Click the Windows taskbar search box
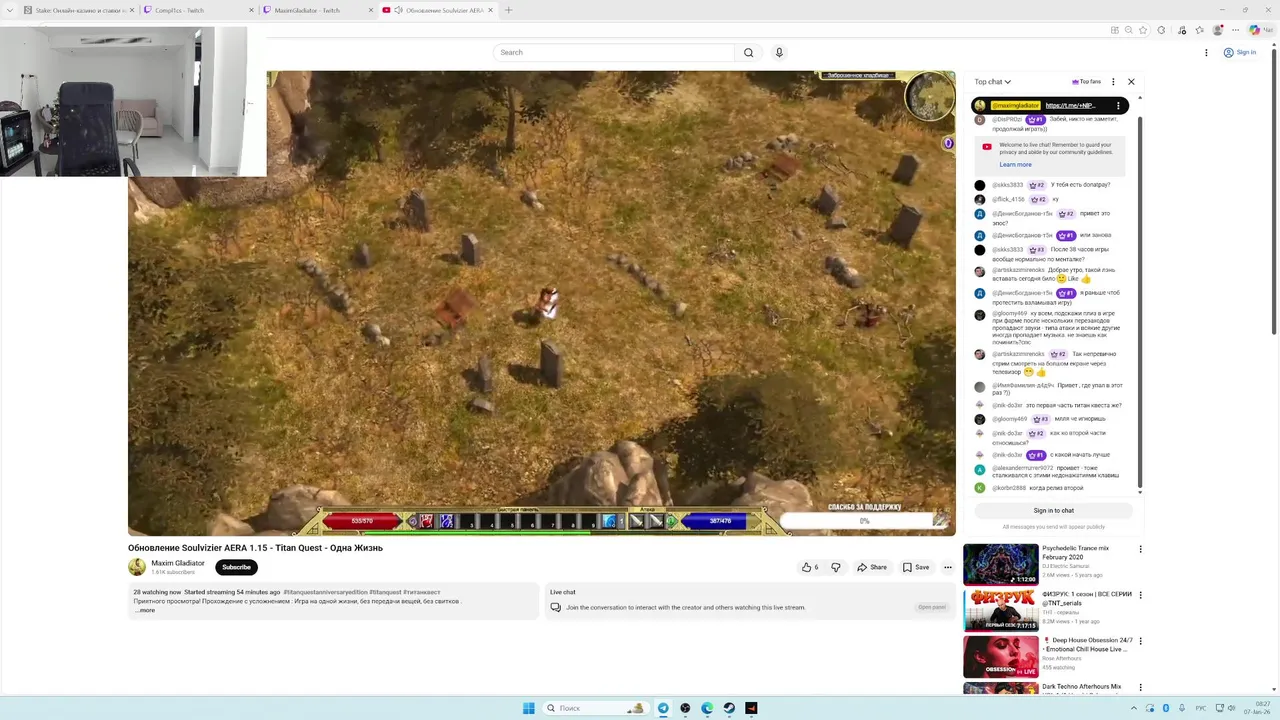 point(595,708)
